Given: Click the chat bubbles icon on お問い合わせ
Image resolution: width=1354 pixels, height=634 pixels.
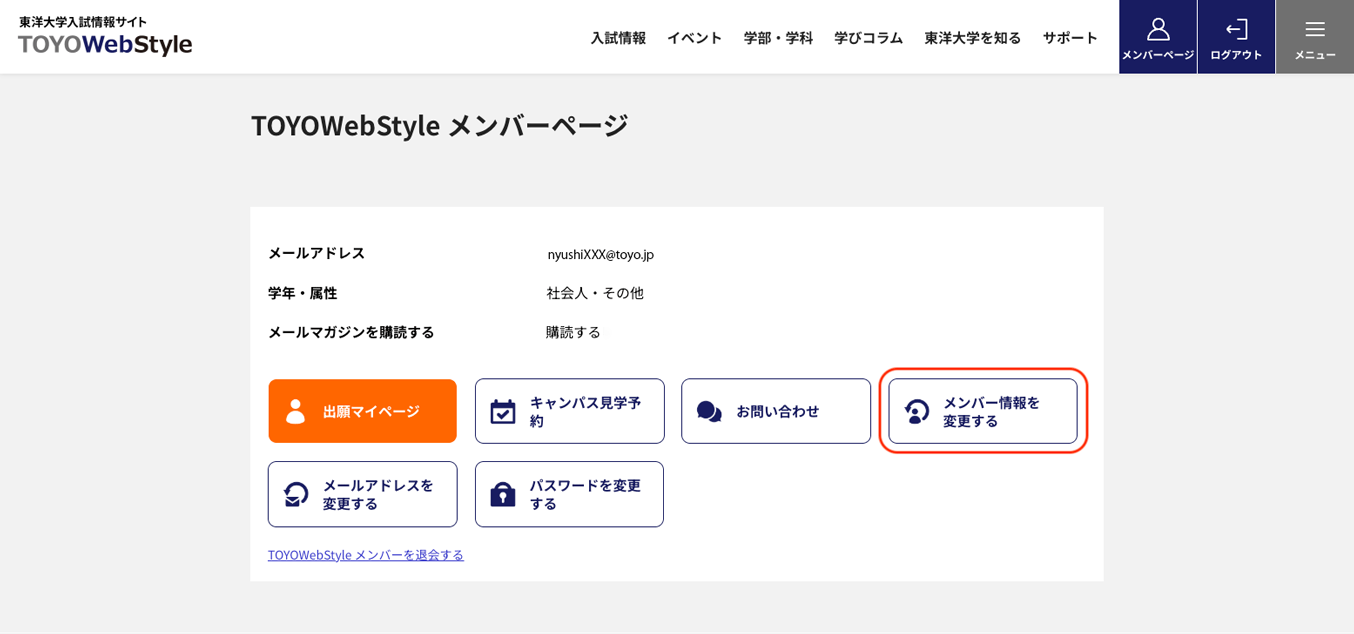Looking at the screenshot, I should click(x=709, y=411).
